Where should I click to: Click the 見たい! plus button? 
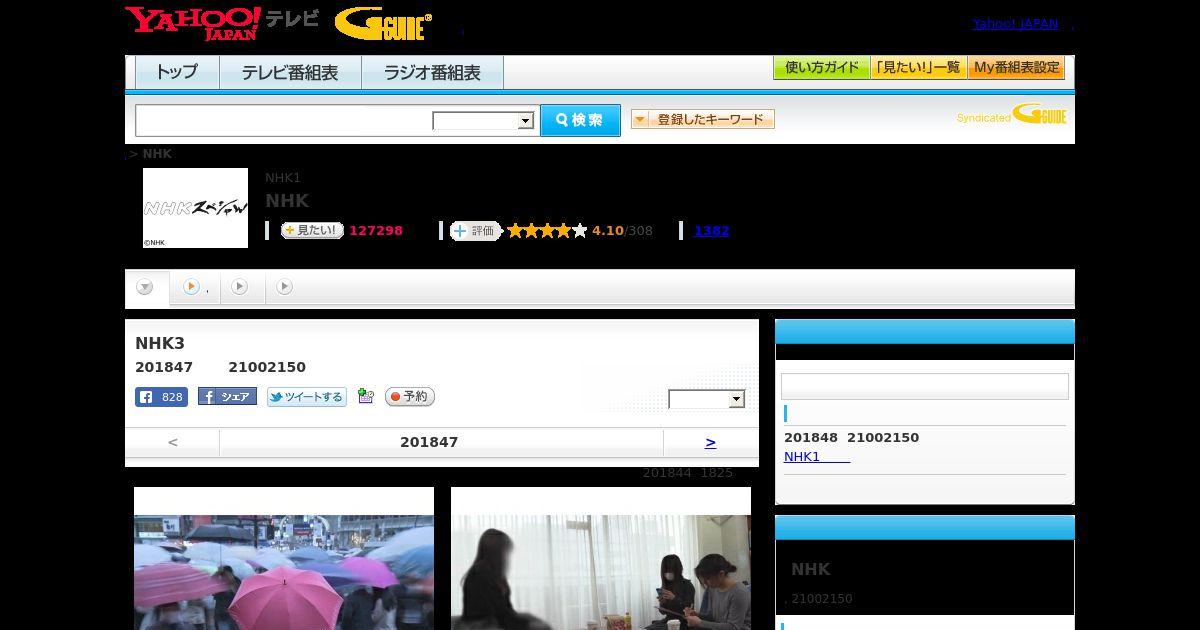point(312,231)
